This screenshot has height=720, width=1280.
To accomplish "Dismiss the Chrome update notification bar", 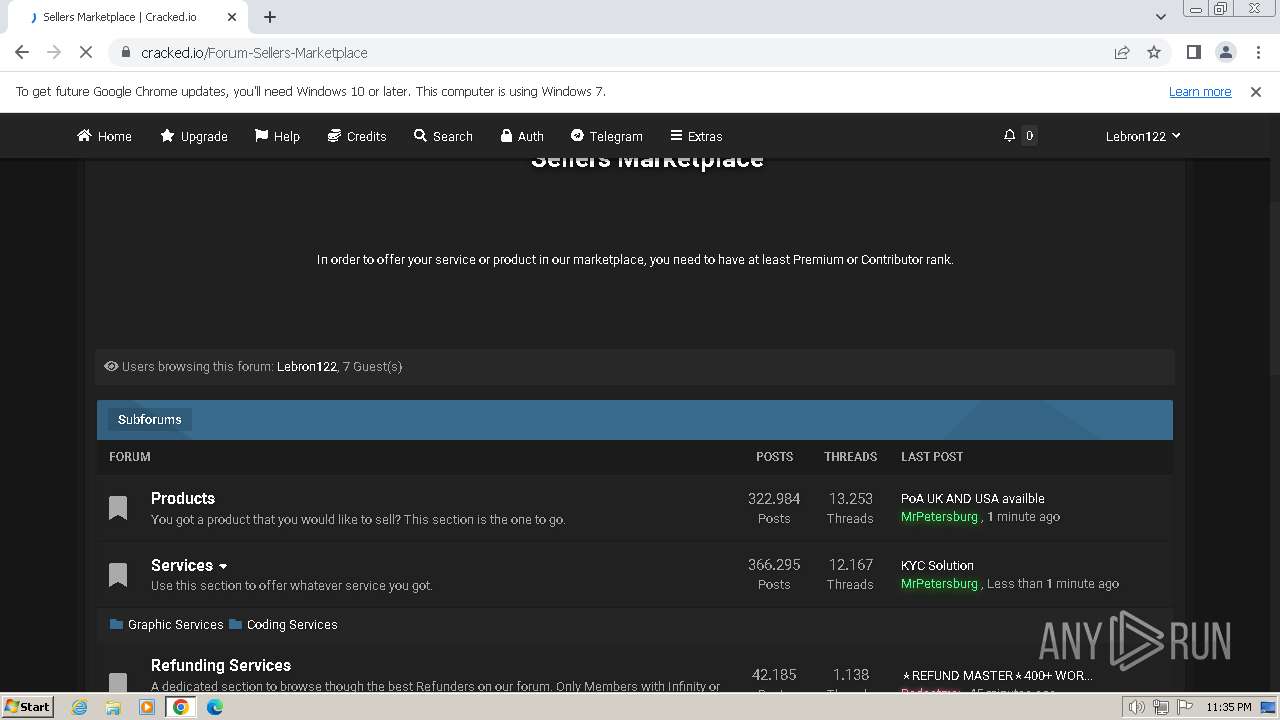I will [1256, 91].
